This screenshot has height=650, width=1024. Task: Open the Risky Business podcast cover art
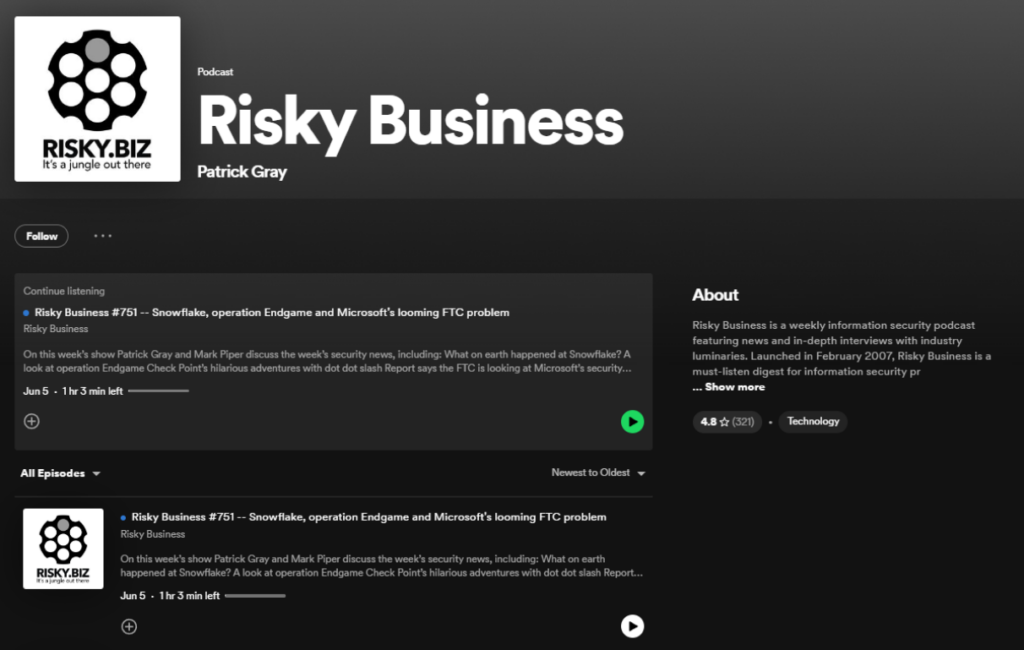(97, 99)
